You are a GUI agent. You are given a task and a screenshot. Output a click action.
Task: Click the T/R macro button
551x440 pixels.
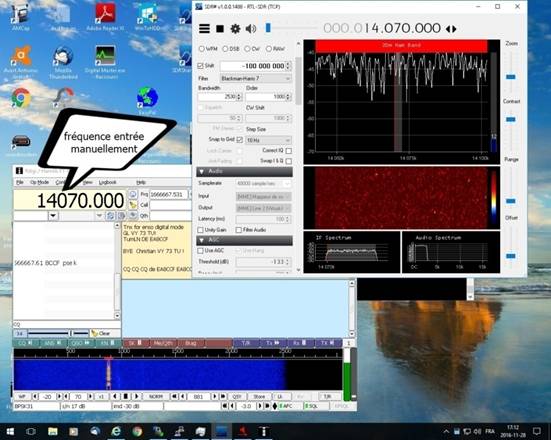coord(246,343)
